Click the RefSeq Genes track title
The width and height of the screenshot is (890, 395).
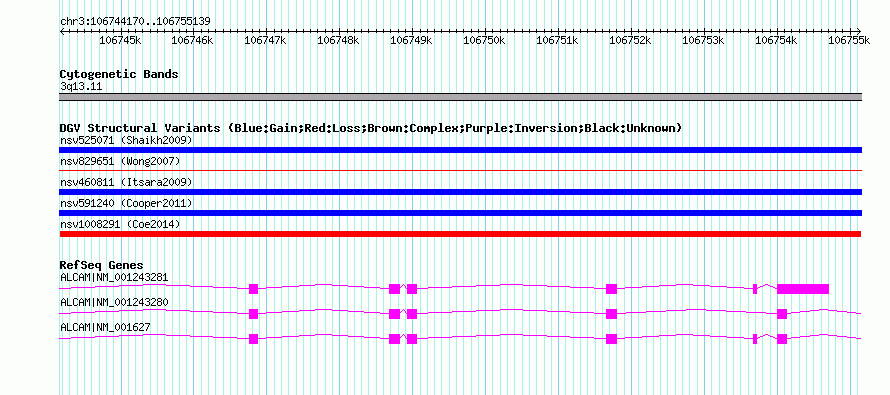pyautogui.click(x=102, y=265)
